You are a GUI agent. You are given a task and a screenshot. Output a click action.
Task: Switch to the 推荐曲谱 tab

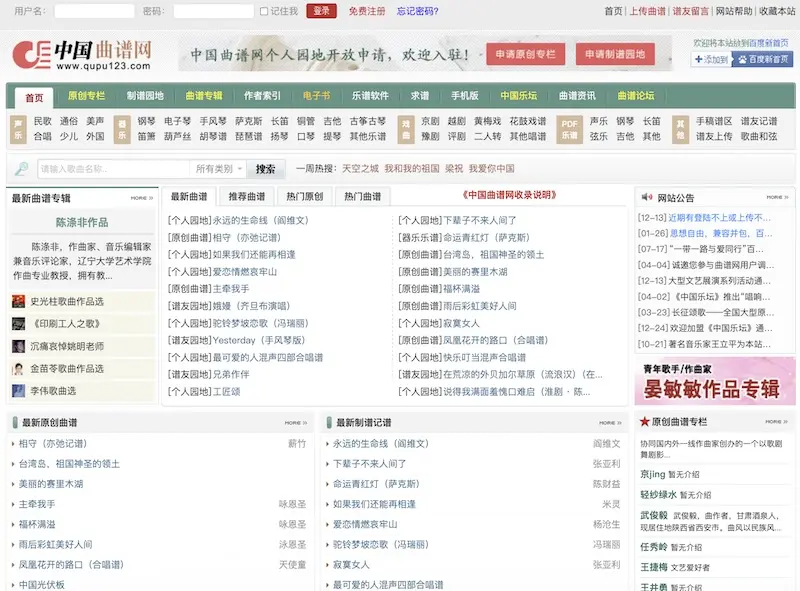pyautogui.click(x=246, y=196)
